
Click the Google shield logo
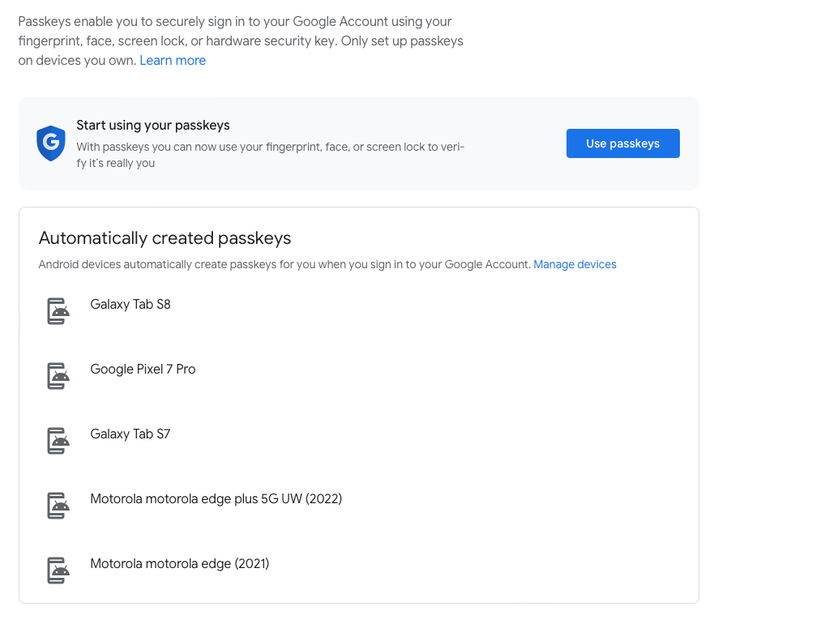(x=51, y=143)
